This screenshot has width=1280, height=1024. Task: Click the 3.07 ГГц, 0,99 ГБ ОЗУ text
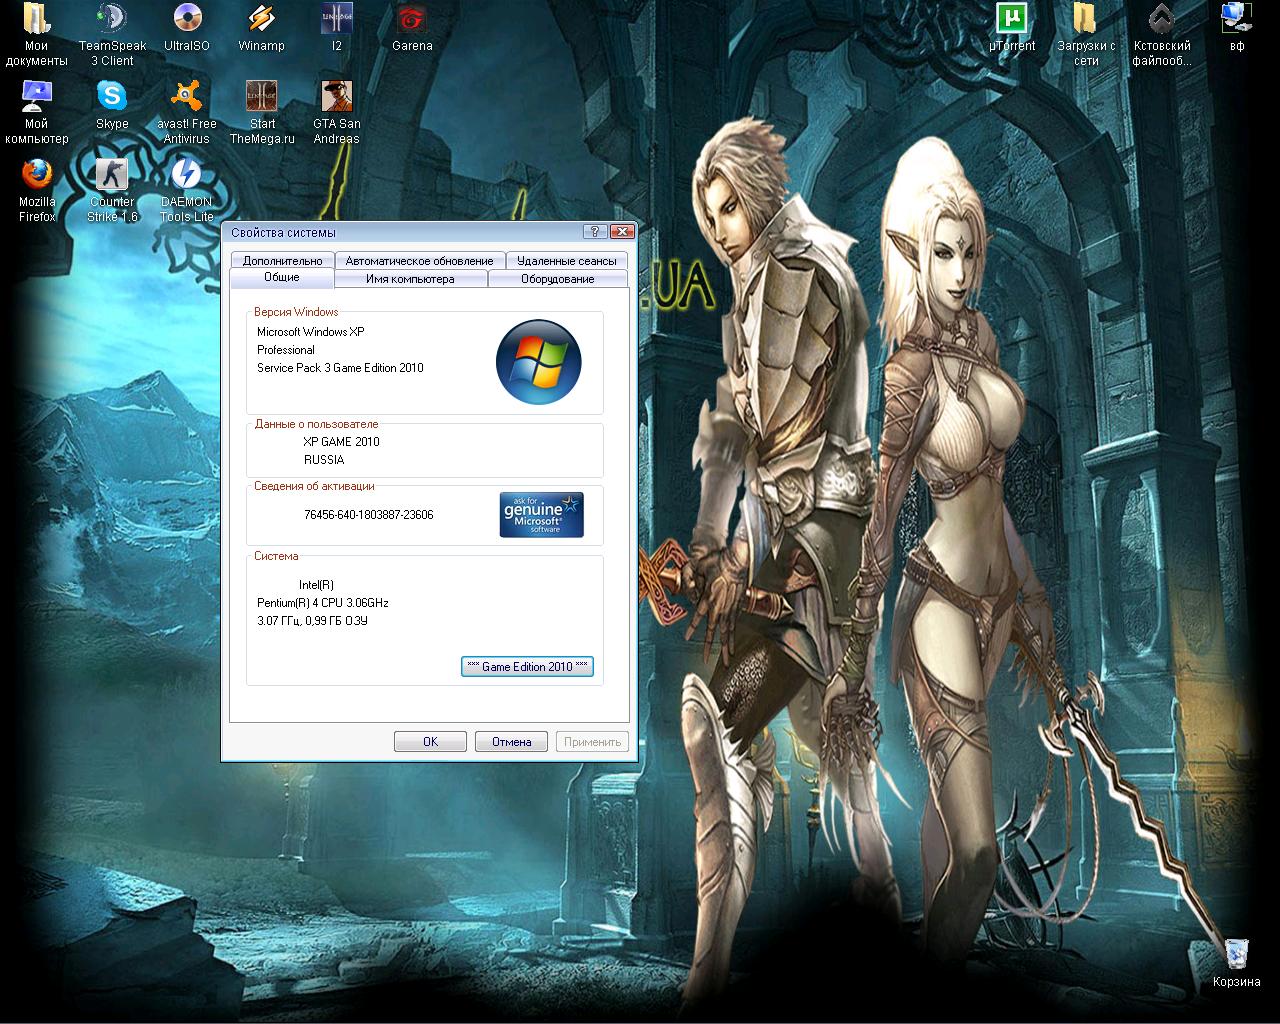coord(312,621)
